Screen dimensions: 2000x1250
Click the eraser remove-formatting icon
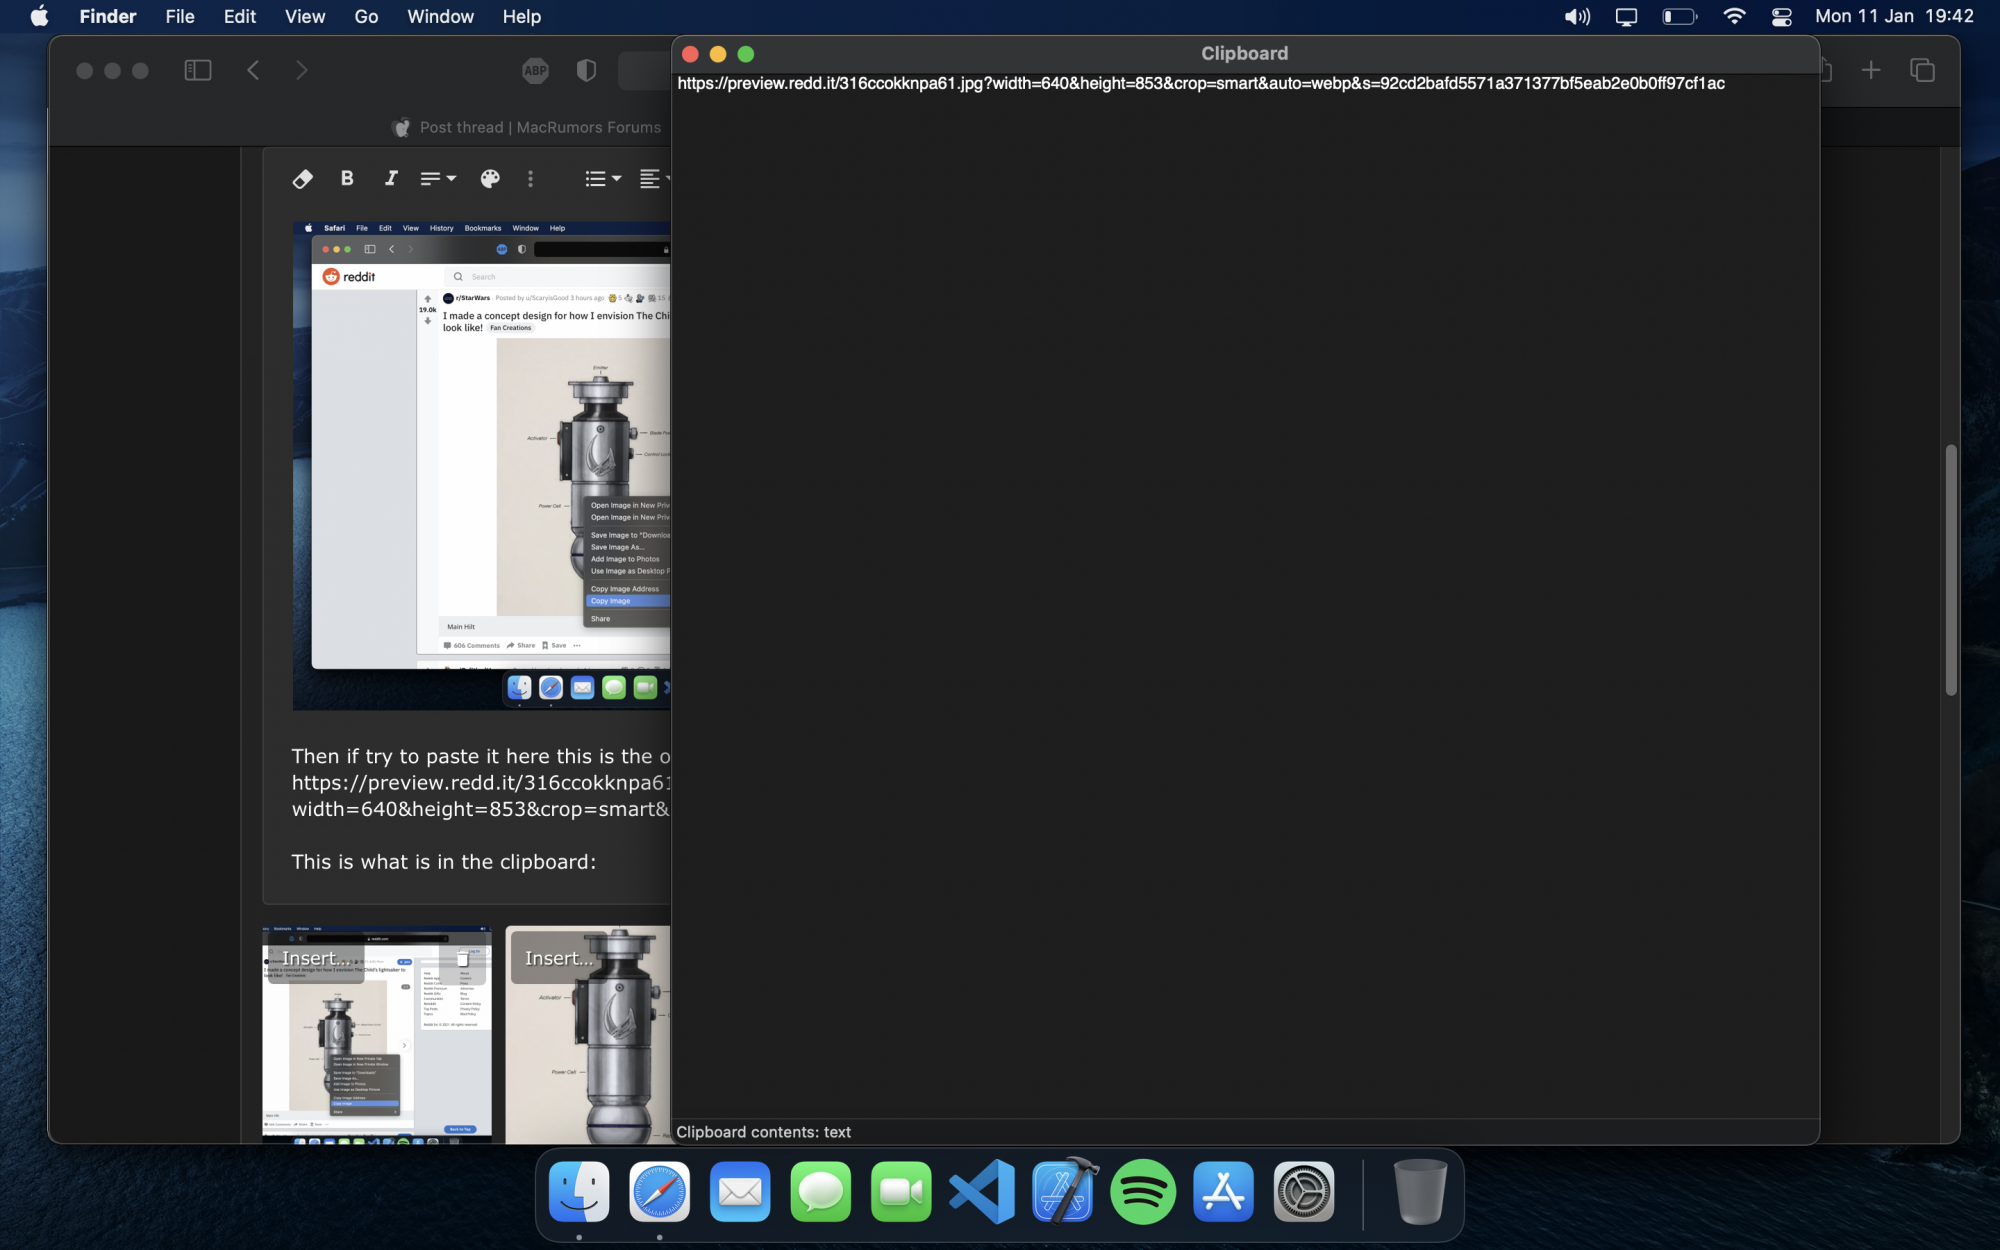click(x=302, y=178)
